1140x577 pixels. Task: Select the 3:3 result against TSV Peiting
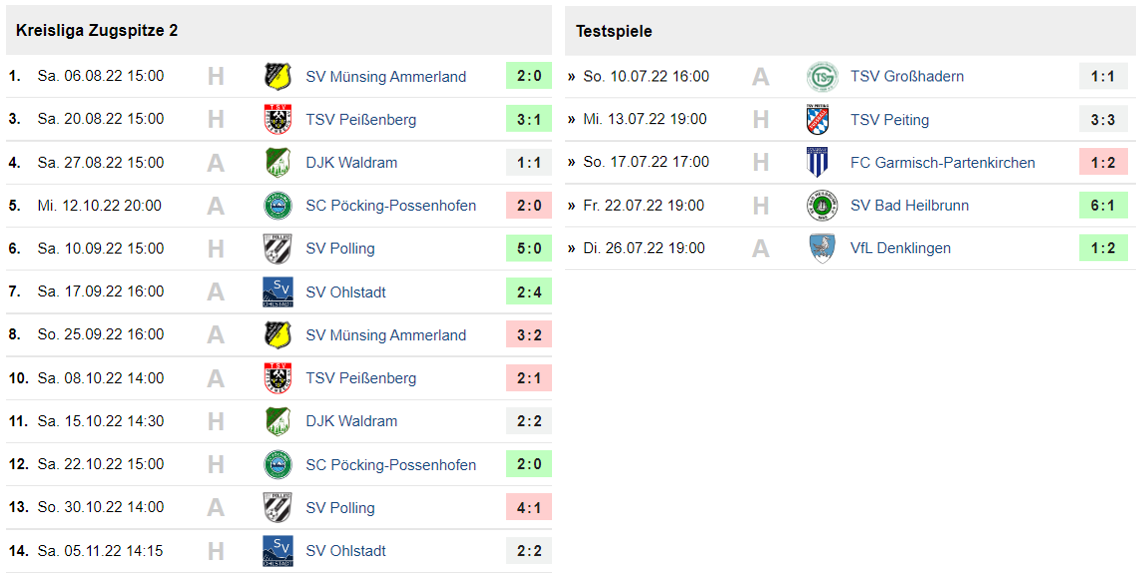click(1103, 119)
